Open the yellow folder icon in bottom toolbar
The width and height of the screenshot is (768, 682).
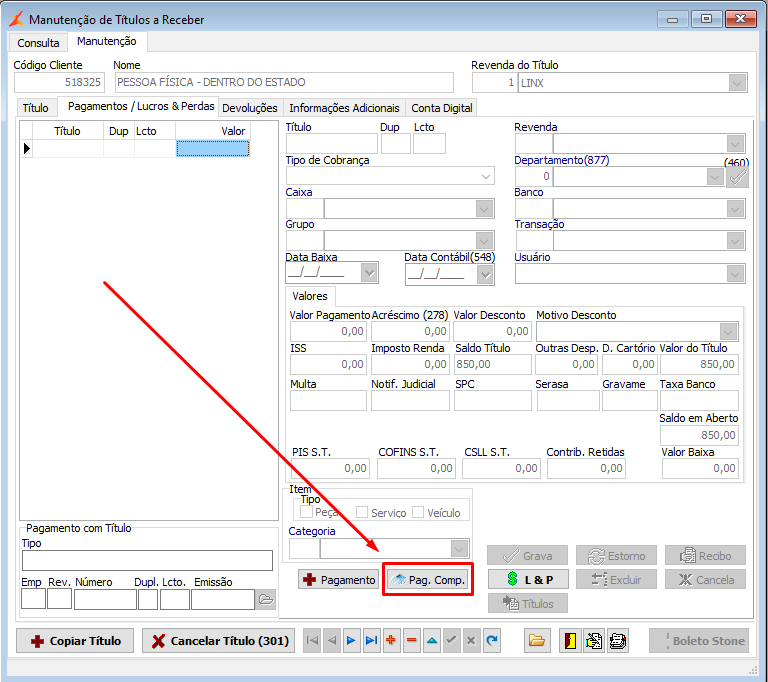pyautogui.click(x=537, y=640)
